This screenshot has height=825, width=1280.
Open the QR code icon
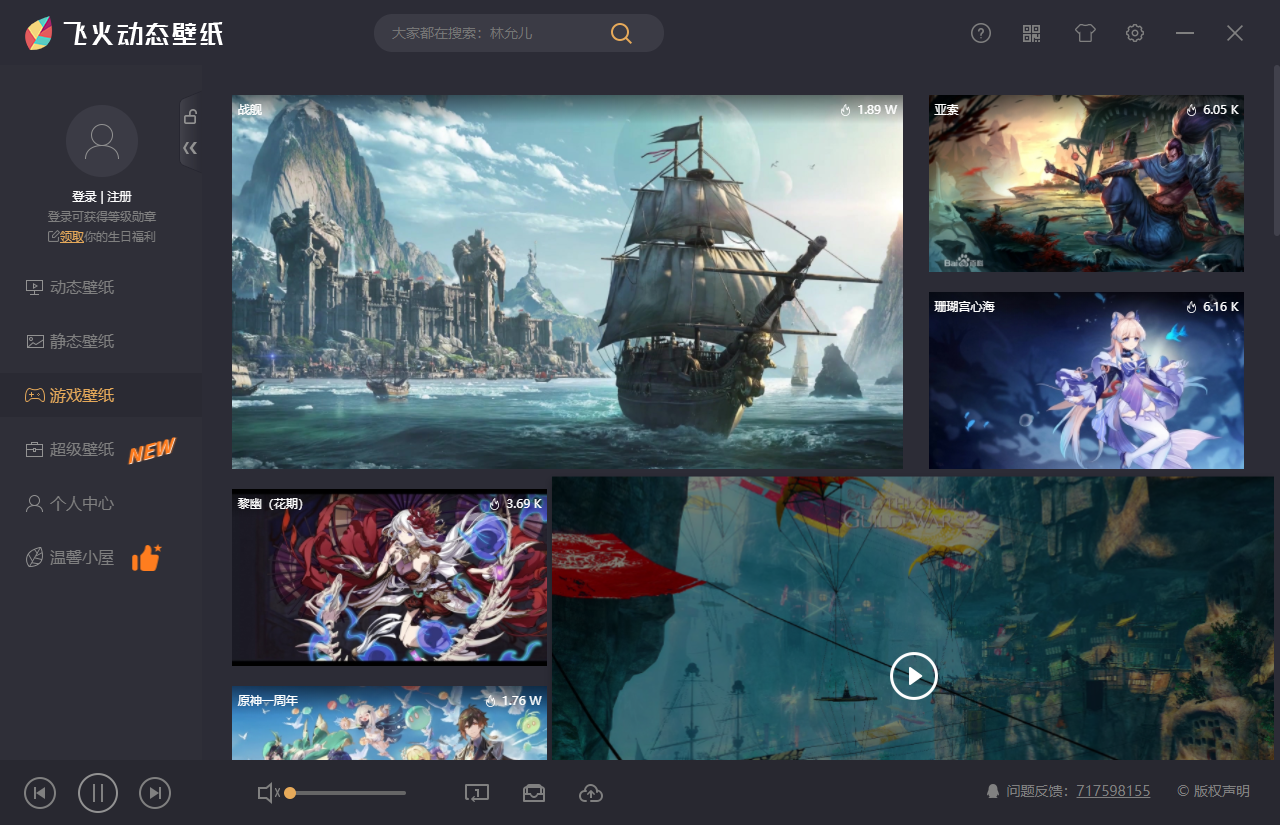point(1032,33)
